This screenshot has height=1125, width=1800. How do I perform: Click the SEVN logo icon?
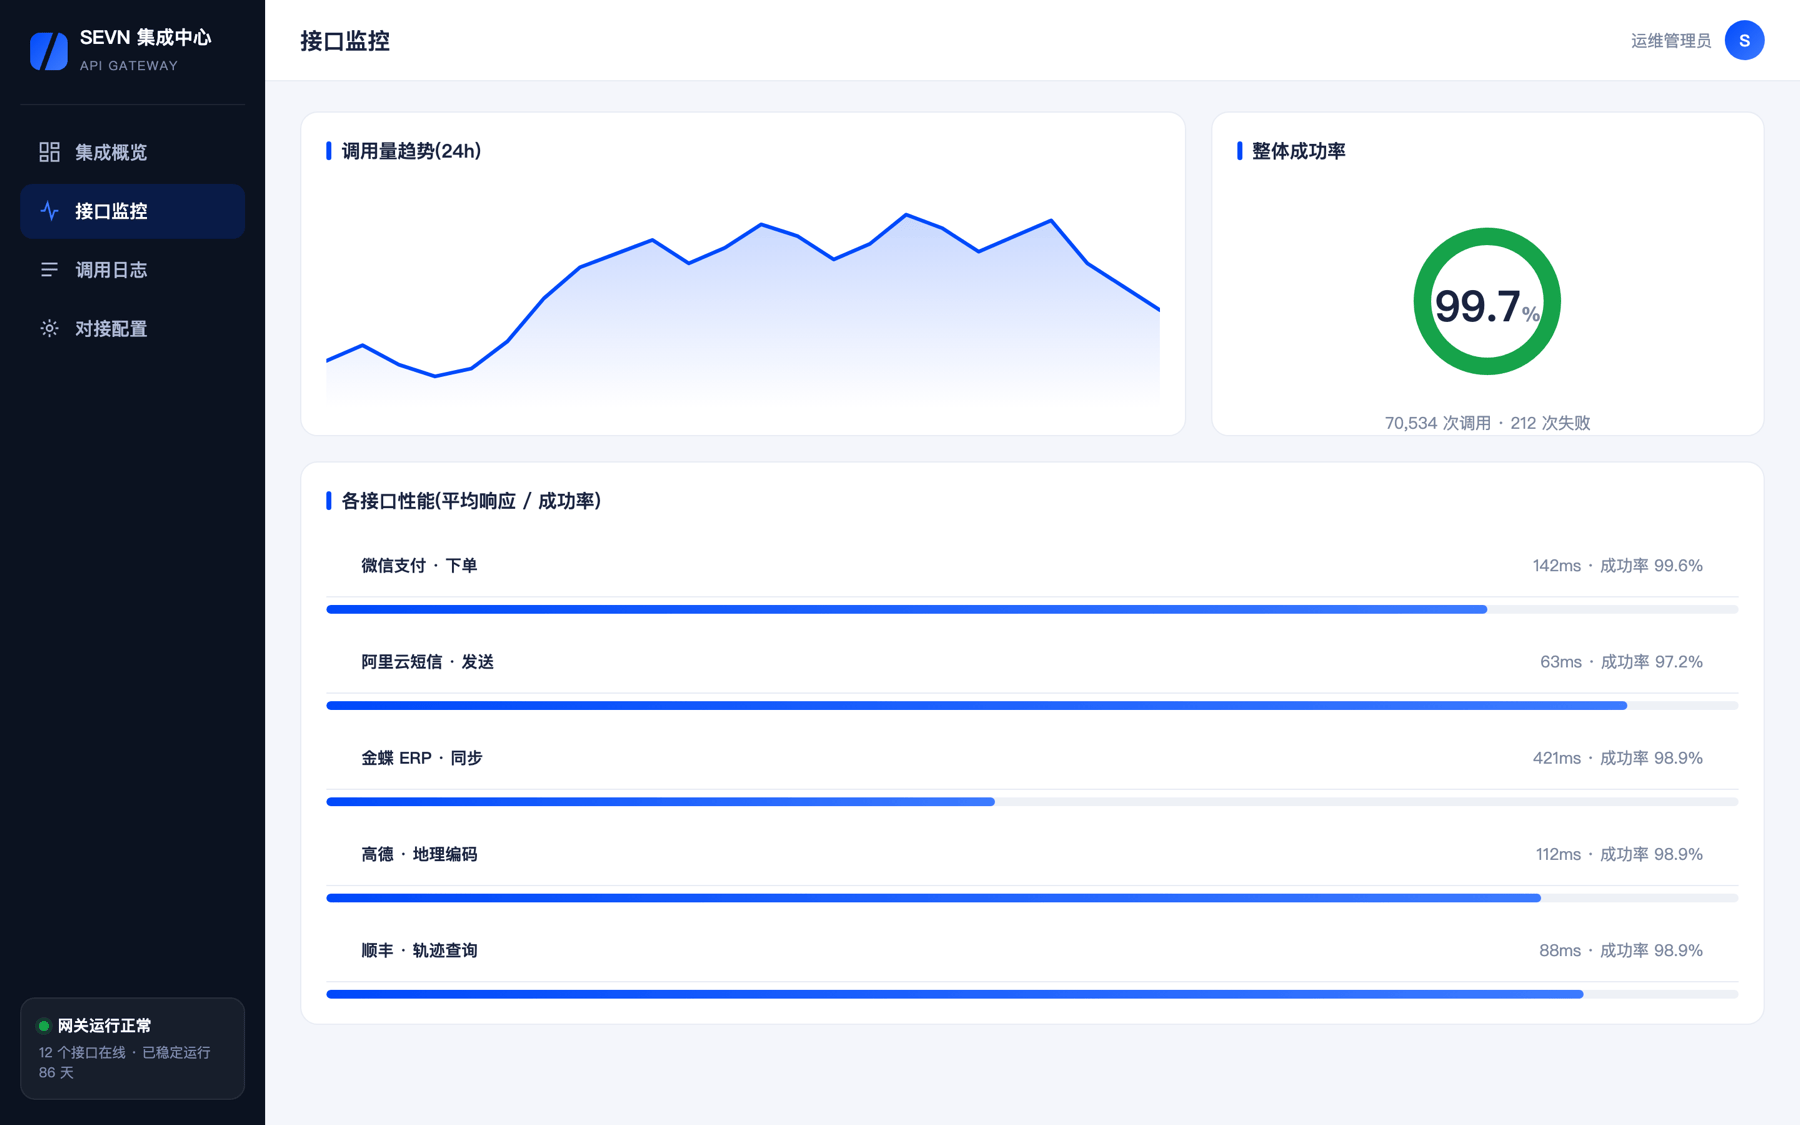[x=49, y=50]
